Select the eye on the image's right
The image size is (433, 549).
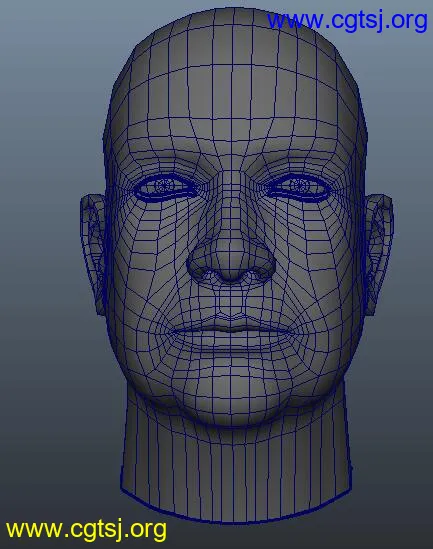(299, 187)
